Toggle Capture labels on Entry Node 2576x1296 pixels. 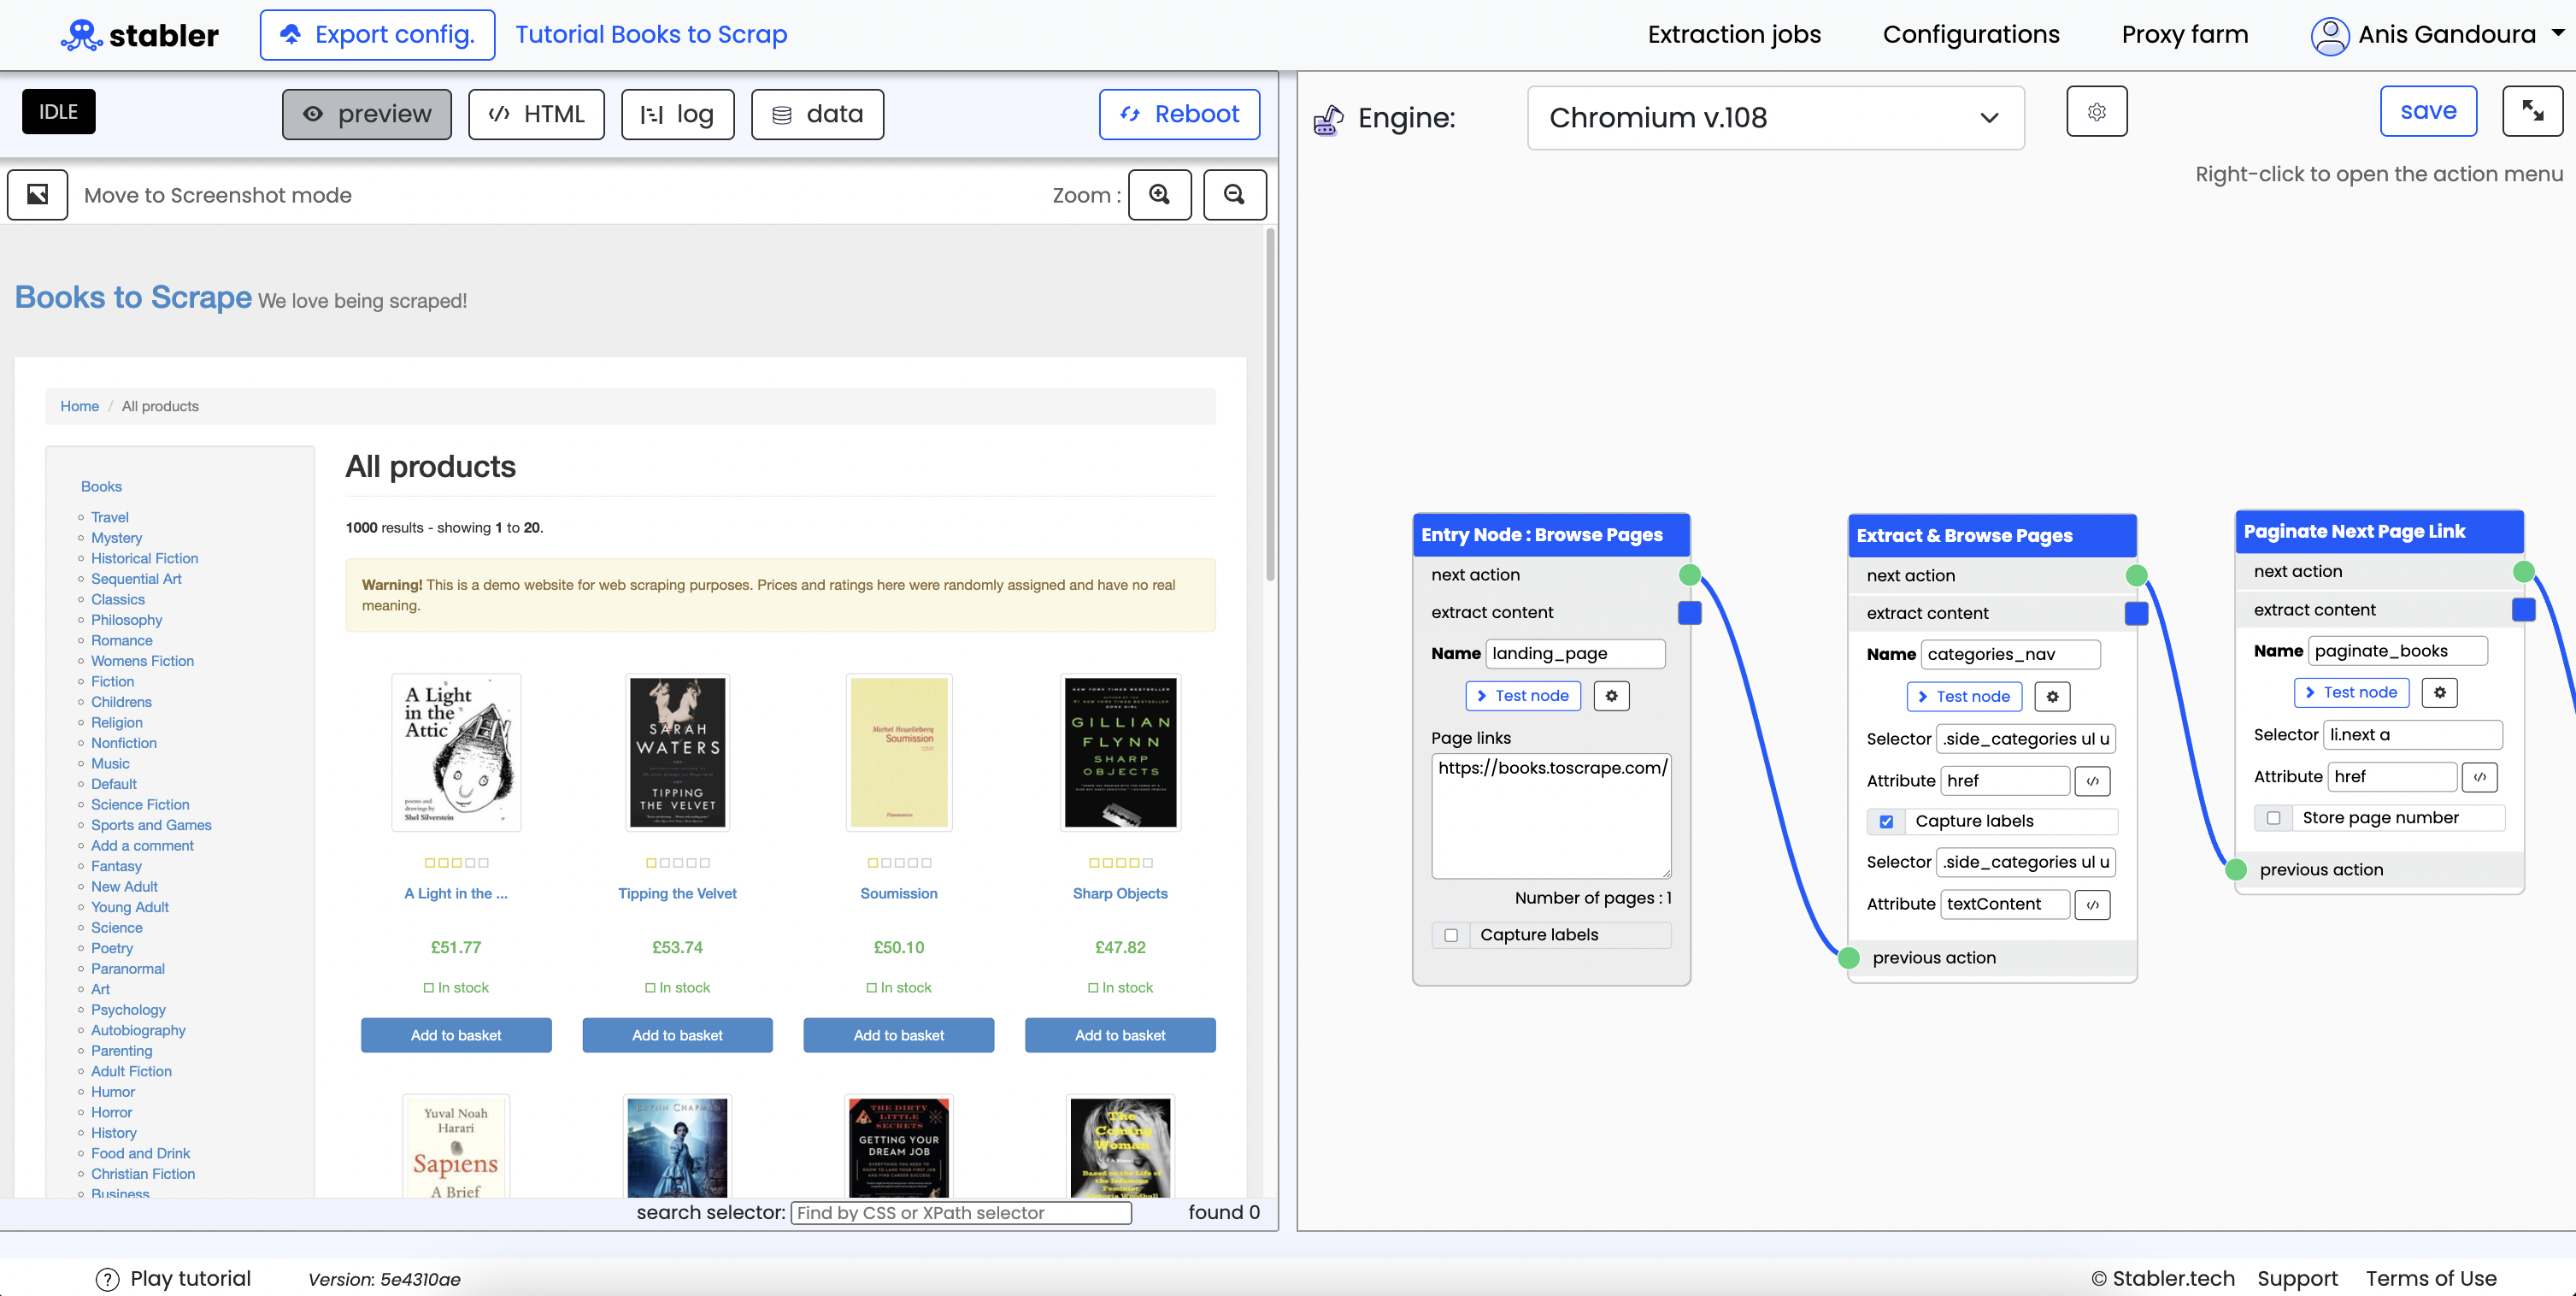point(1451,936)
